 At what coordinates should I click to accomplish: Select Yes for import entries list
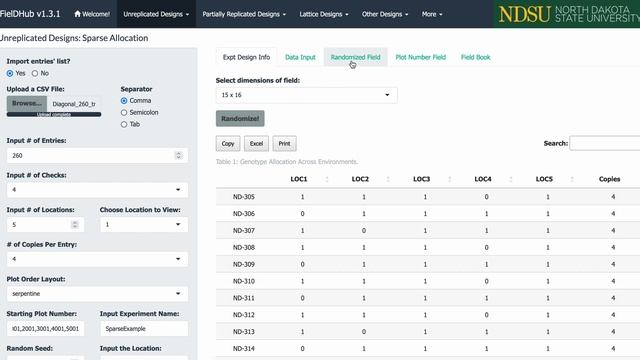(10, 73)
